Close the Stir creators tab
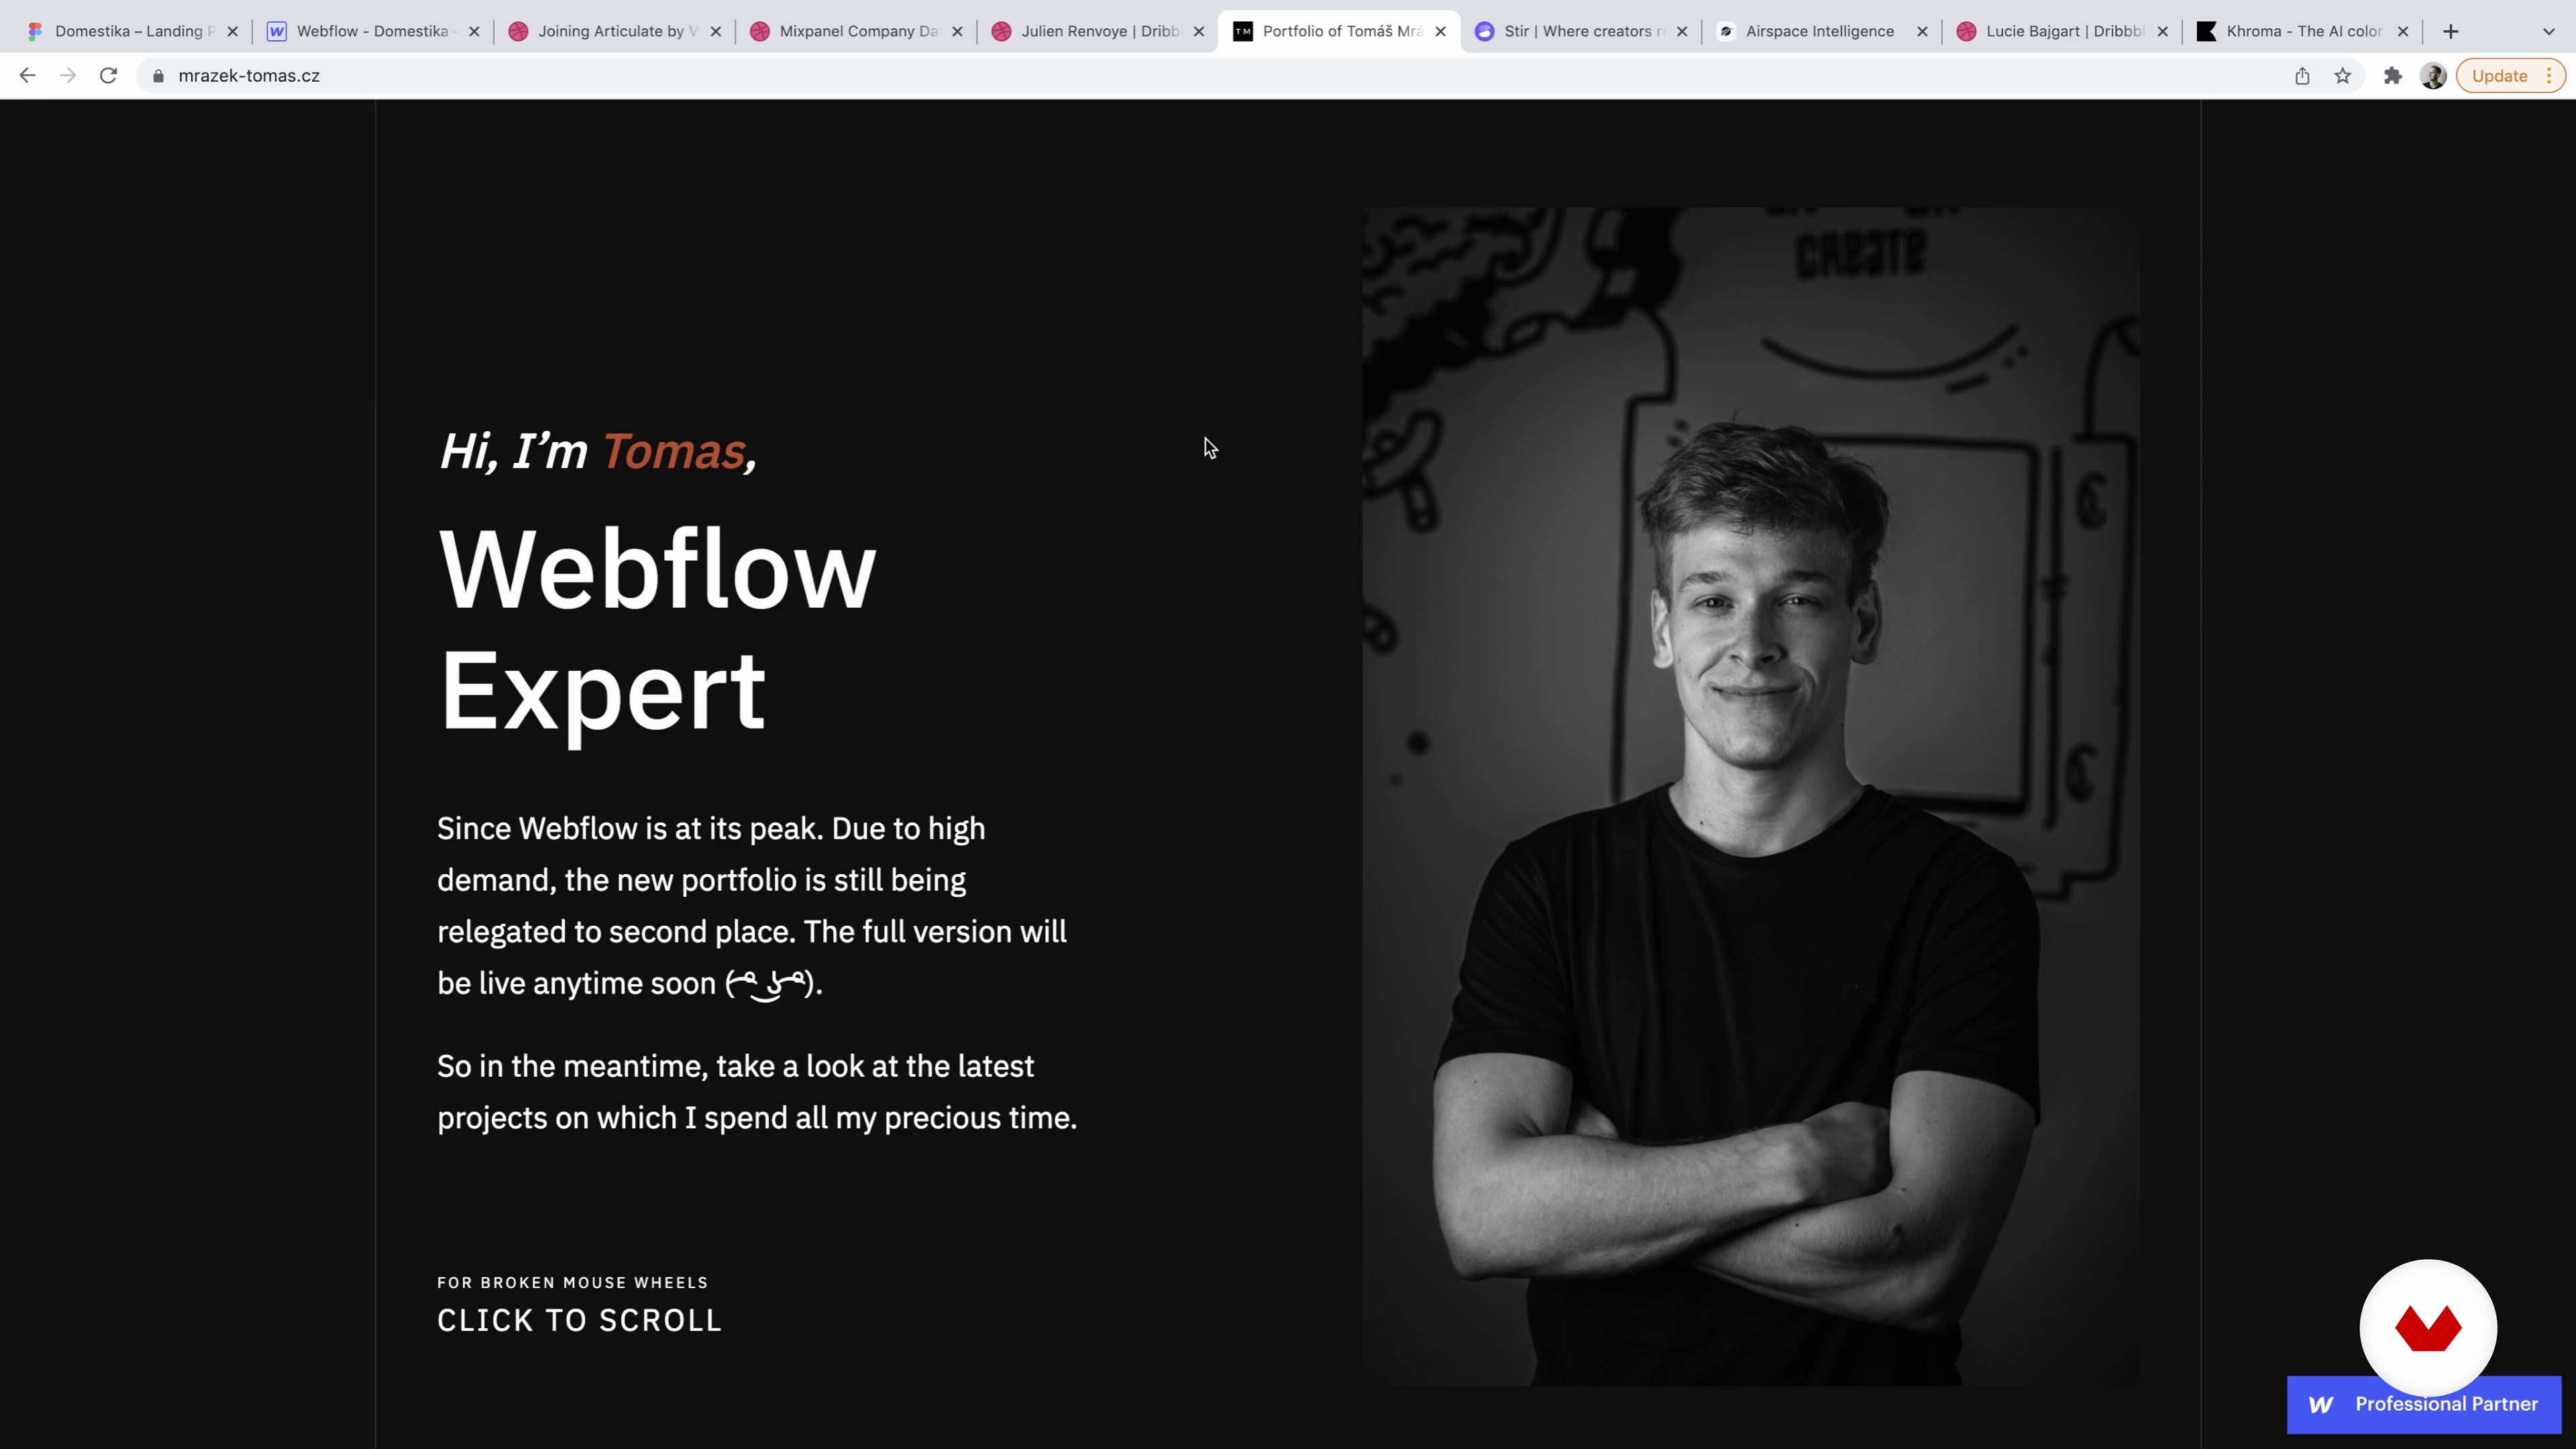The height and width of the screenshot is (1449, 2576). [x=1682, y=31]
